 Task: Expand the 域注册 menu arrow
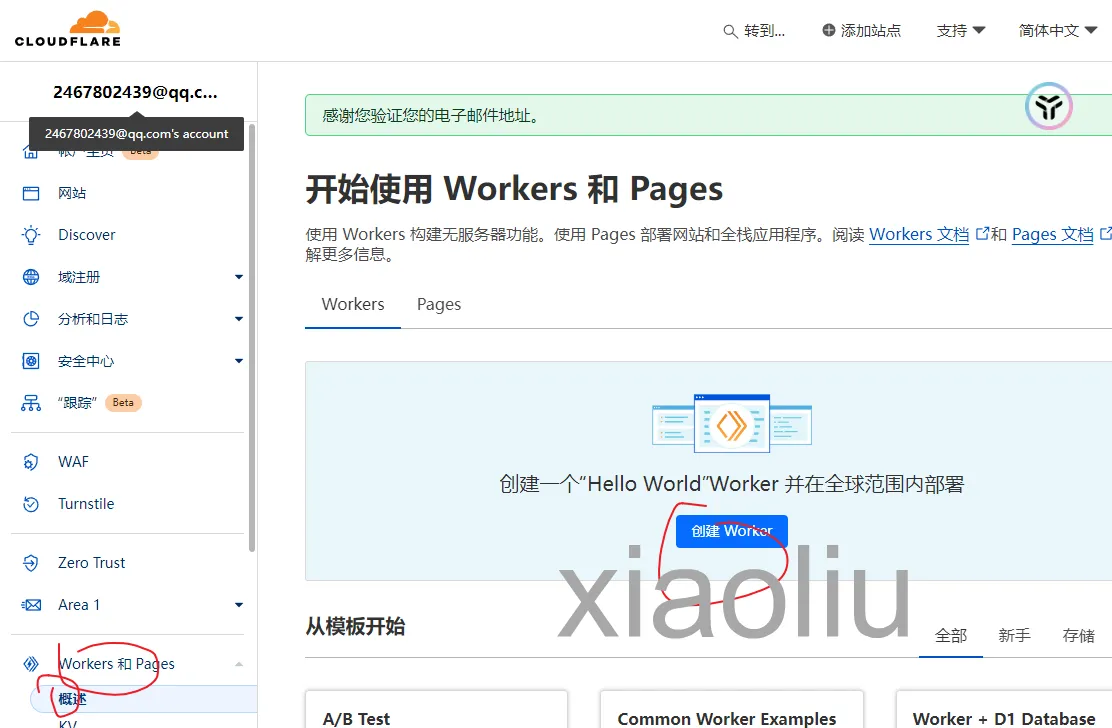[239, 277]
